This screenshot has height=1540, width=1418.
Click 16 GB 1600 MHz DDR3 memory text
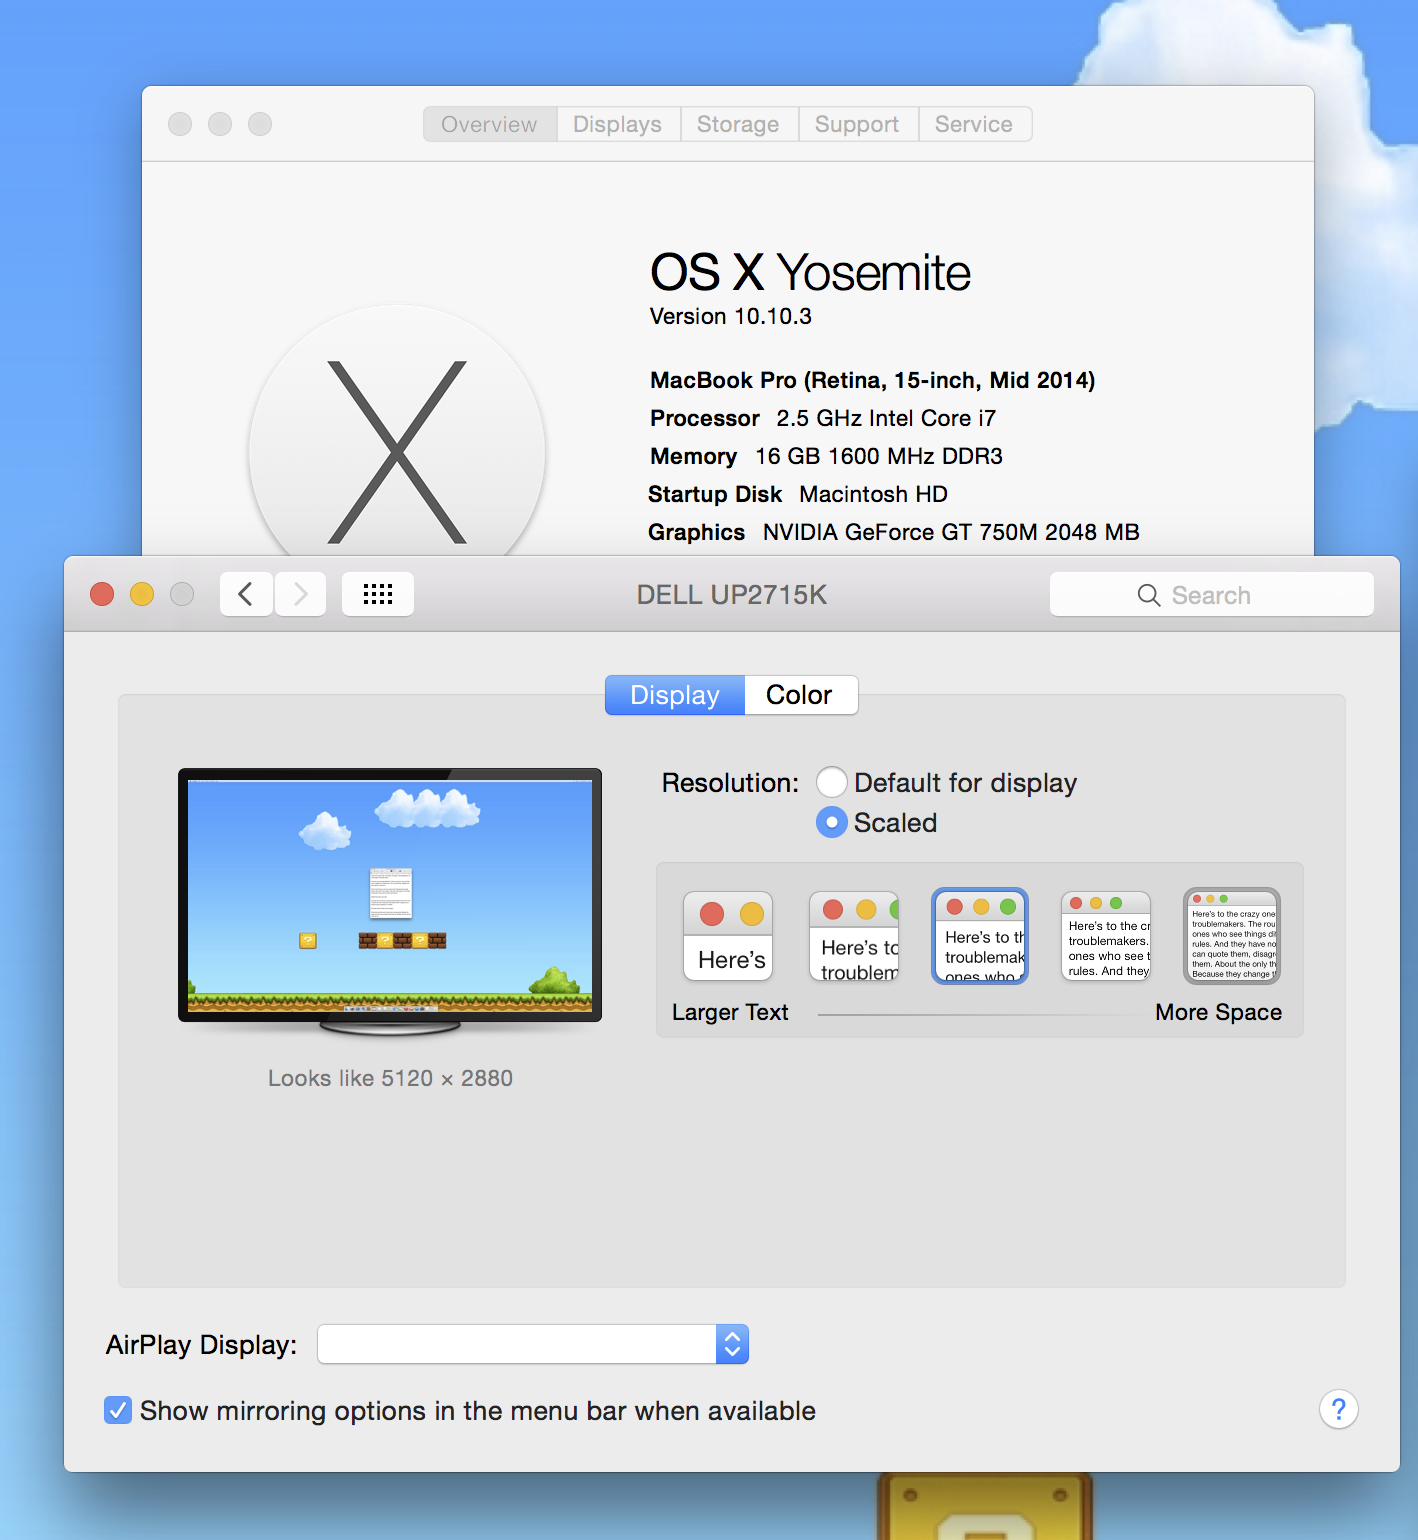pyautogui.click(x=879, y=456)
